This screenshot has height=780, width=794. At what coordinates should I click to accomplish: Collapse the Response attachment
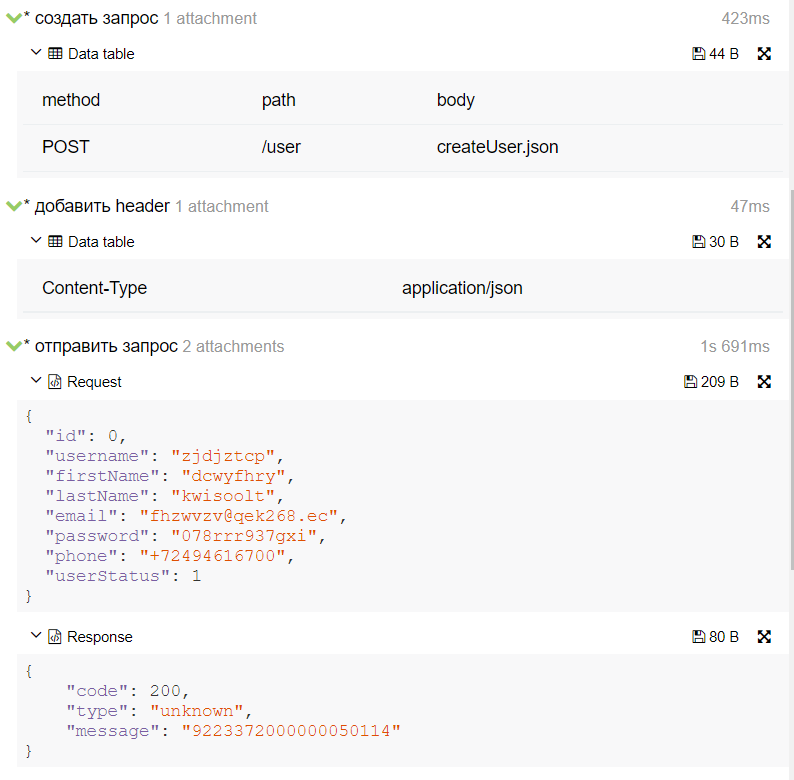(x=35, y=635)
